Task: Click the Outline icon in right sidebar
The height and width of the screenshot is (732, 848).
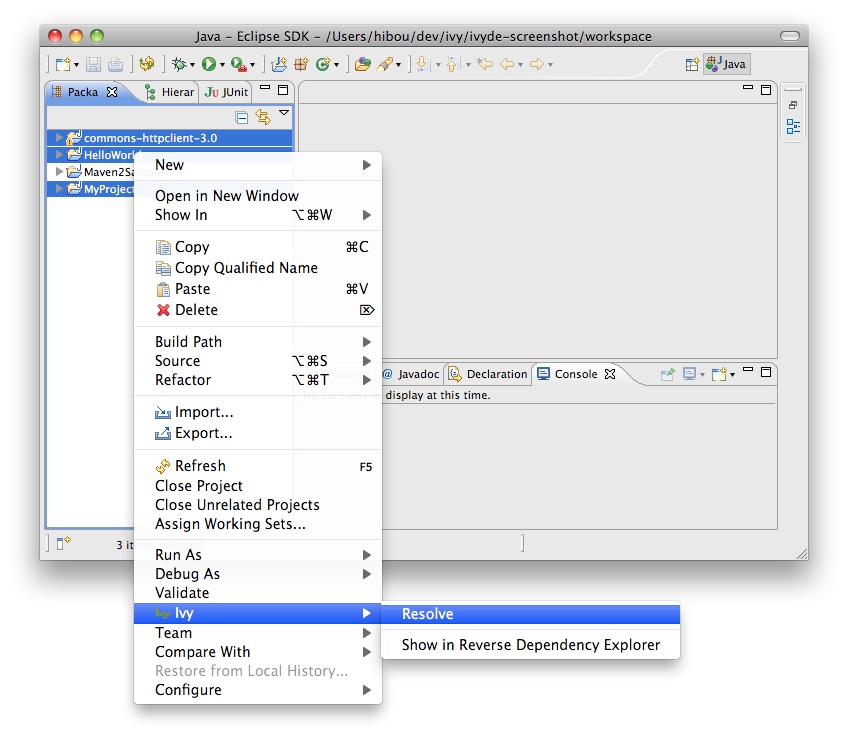Action: tap(793, 127)
